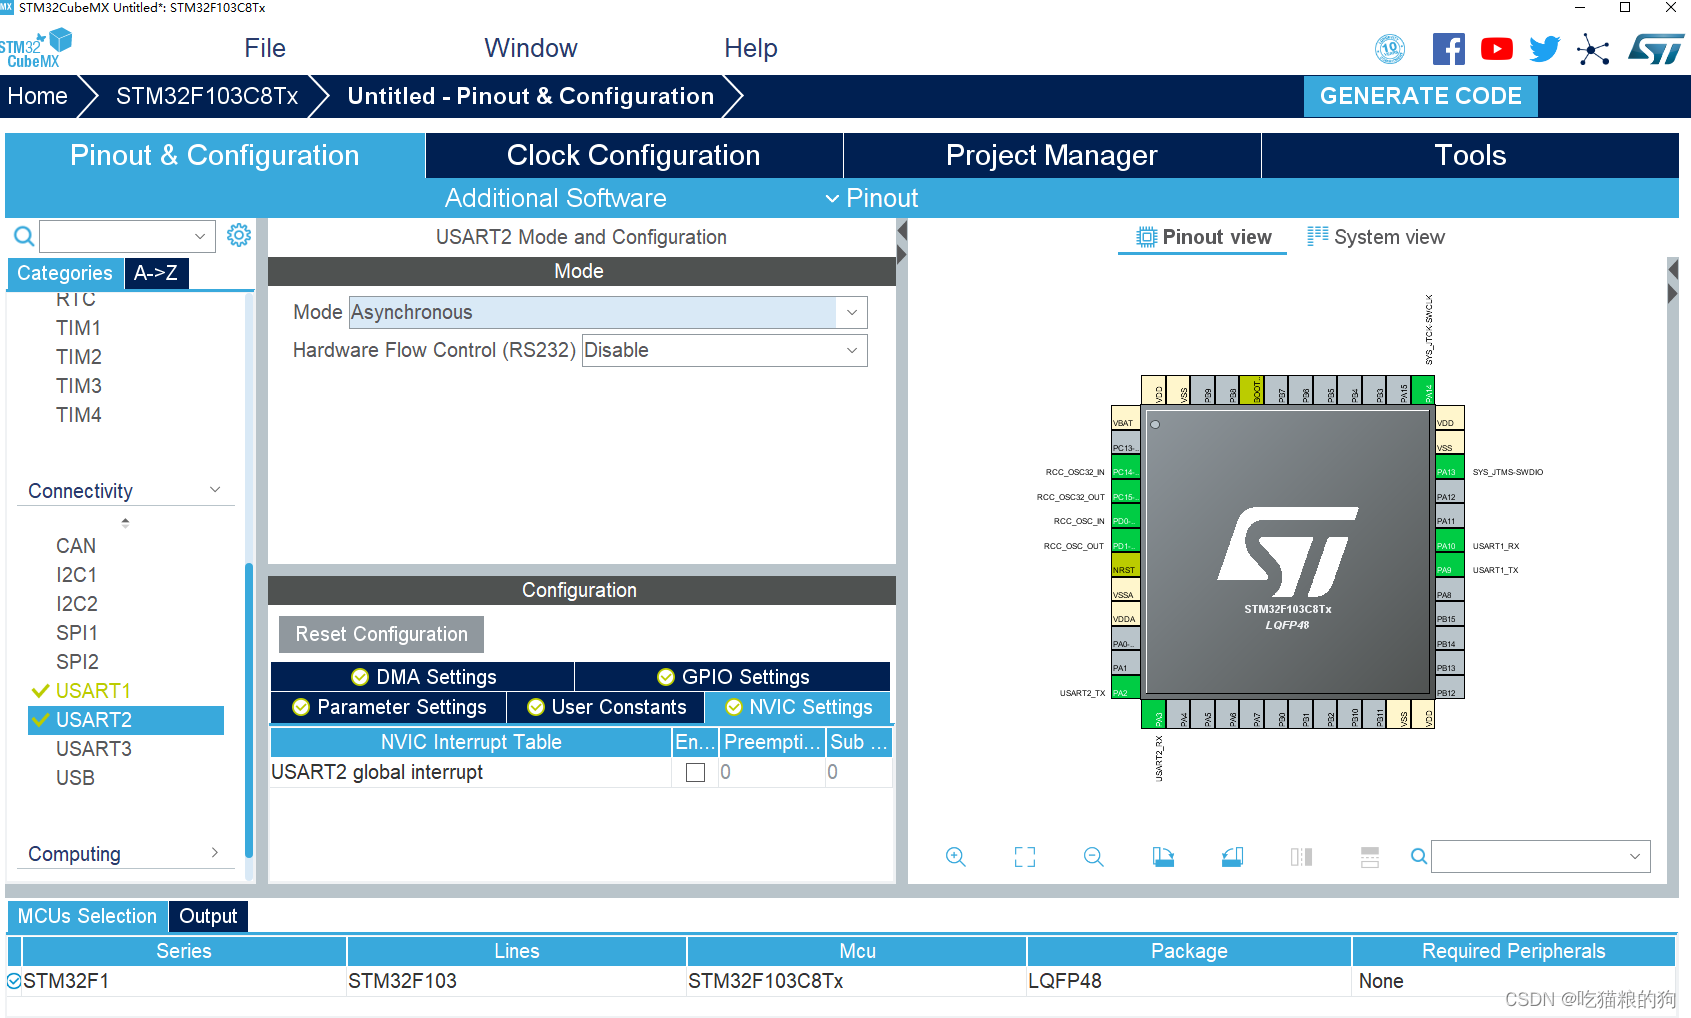Enable the USART2 global interrupt checkbox
The width and height of the screenshot is (1691, 1018).
pos(695,772)
